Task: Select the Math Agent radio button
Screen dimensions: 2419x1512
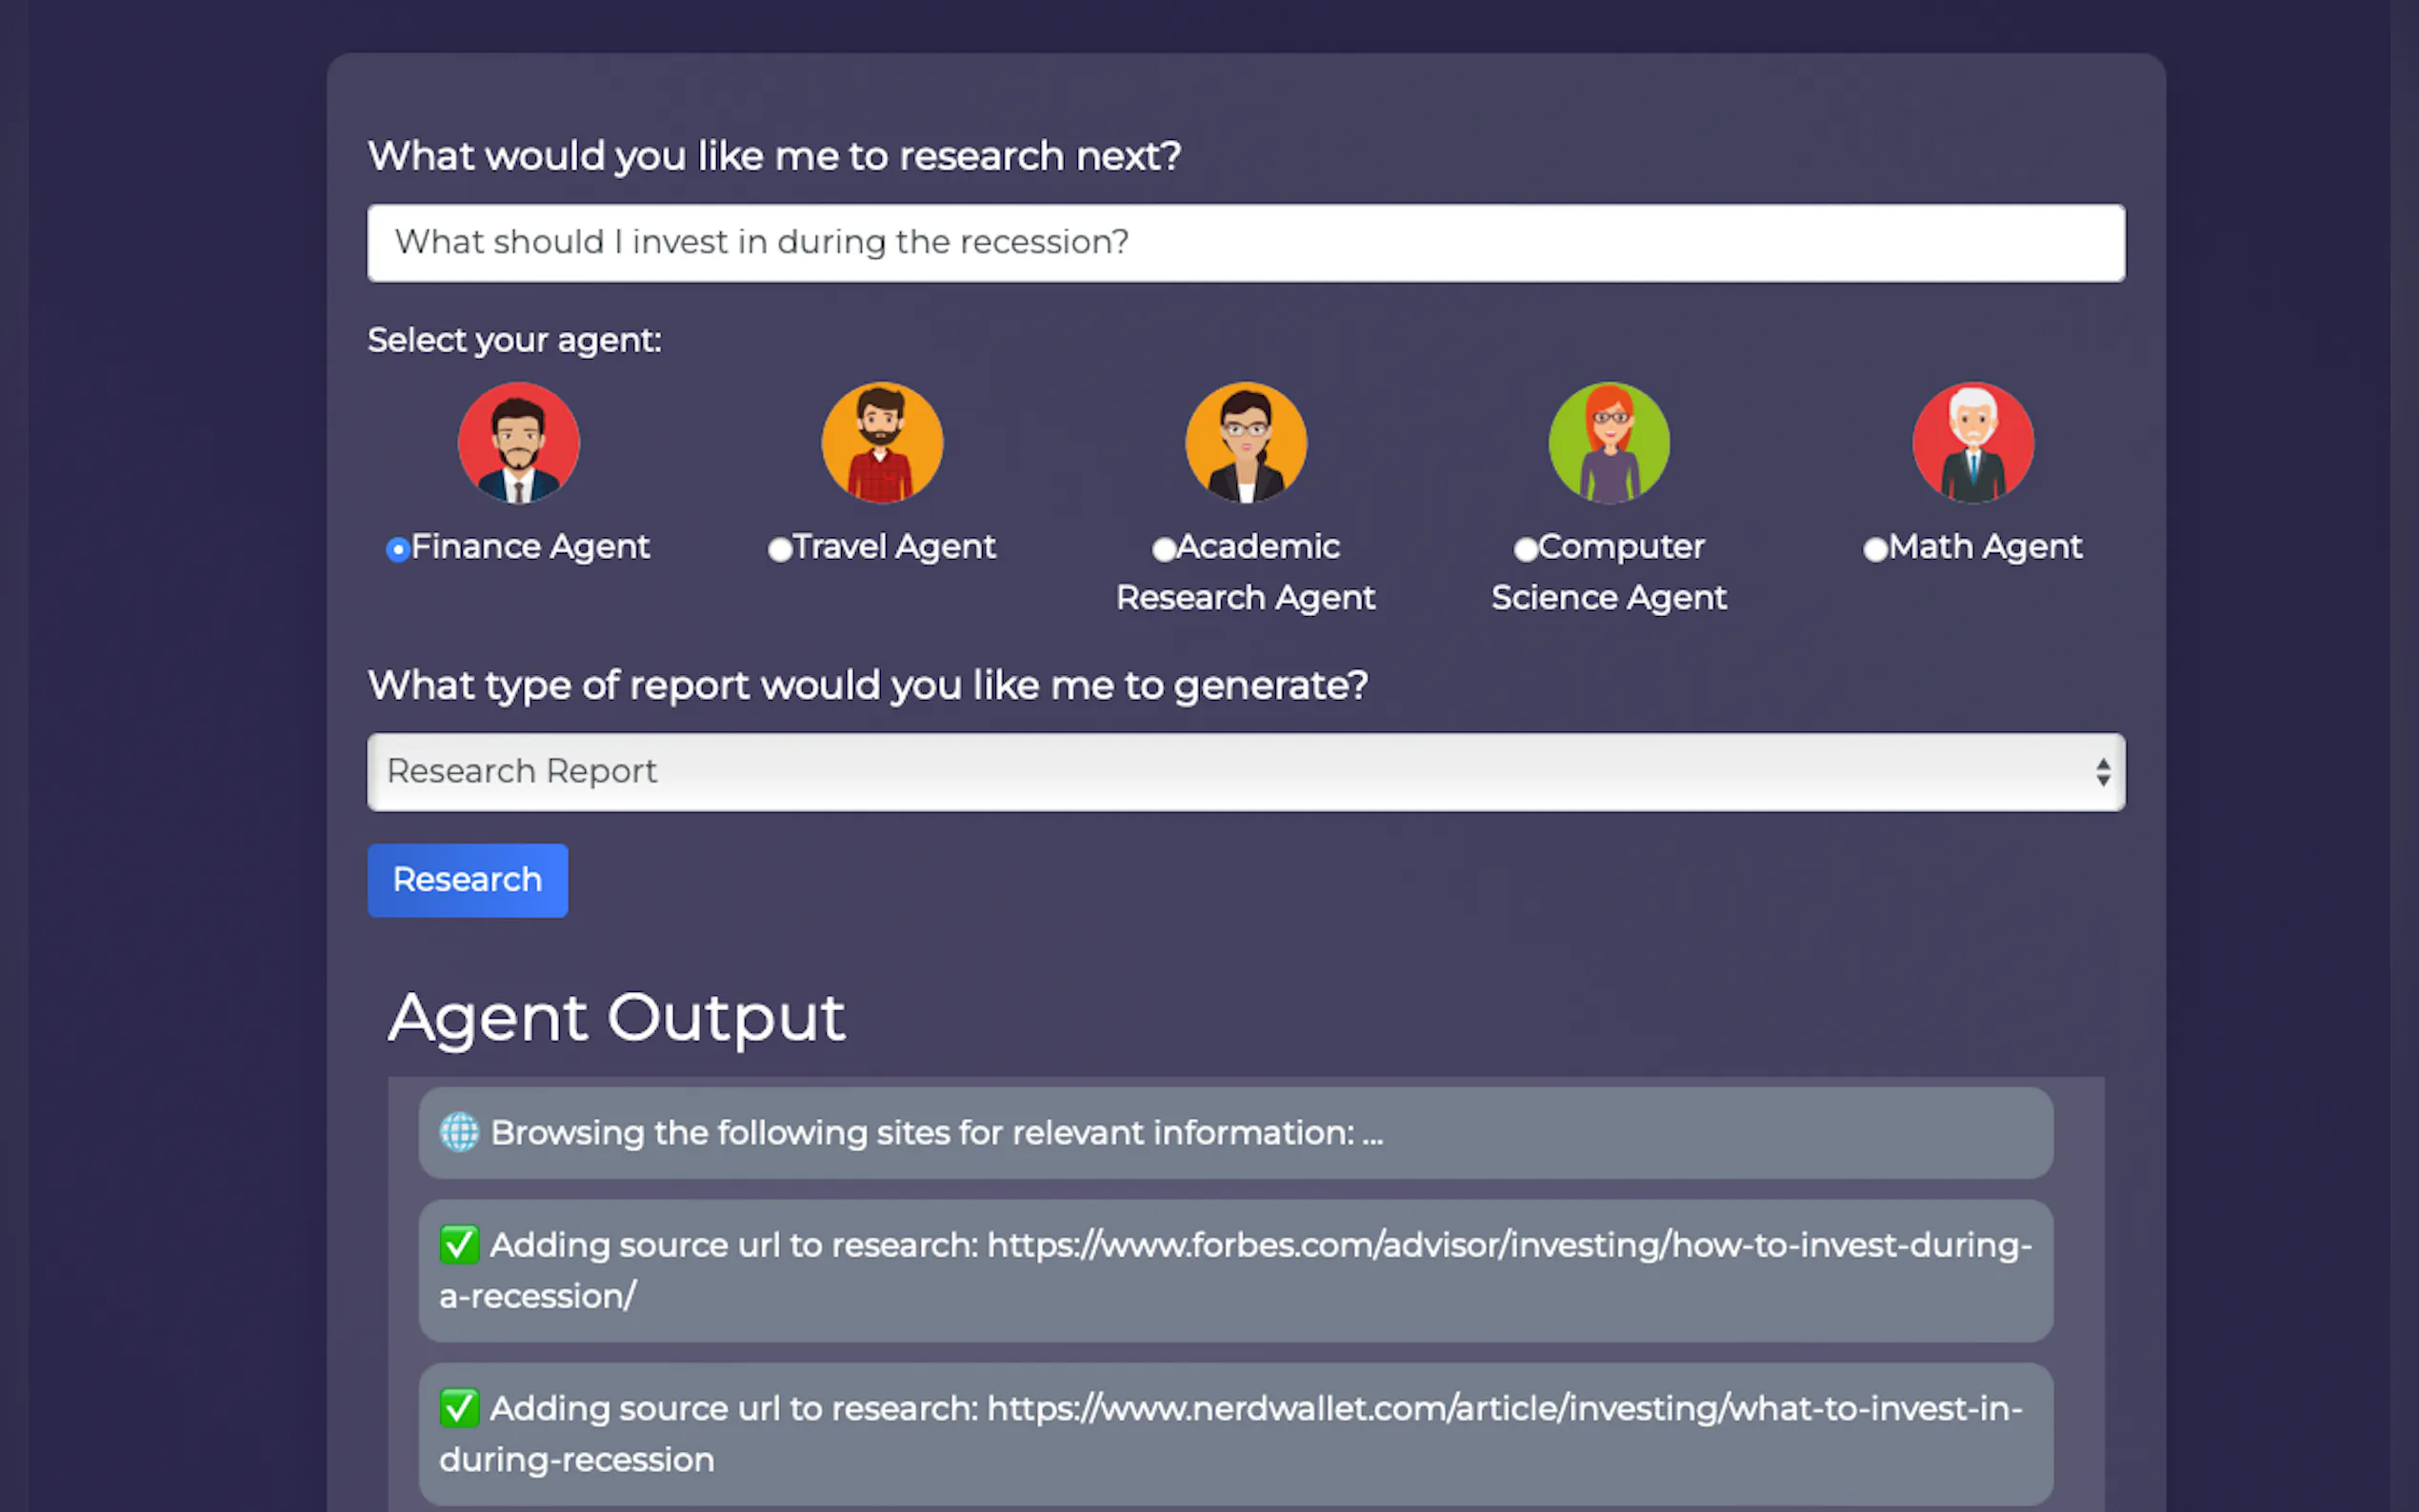Action: click(x=1875, y=549)
